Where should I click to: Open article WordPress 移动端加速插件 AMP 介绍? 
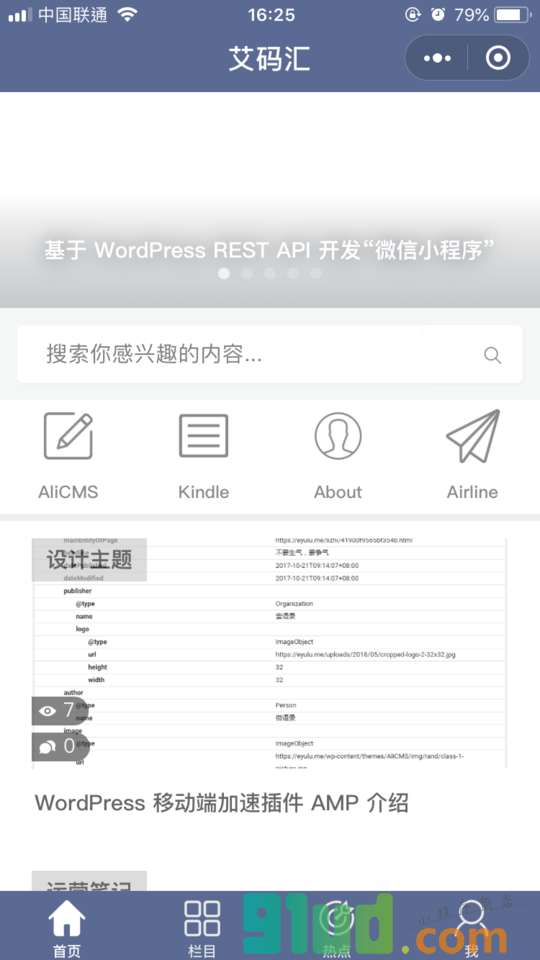click(x=222, y=803)
